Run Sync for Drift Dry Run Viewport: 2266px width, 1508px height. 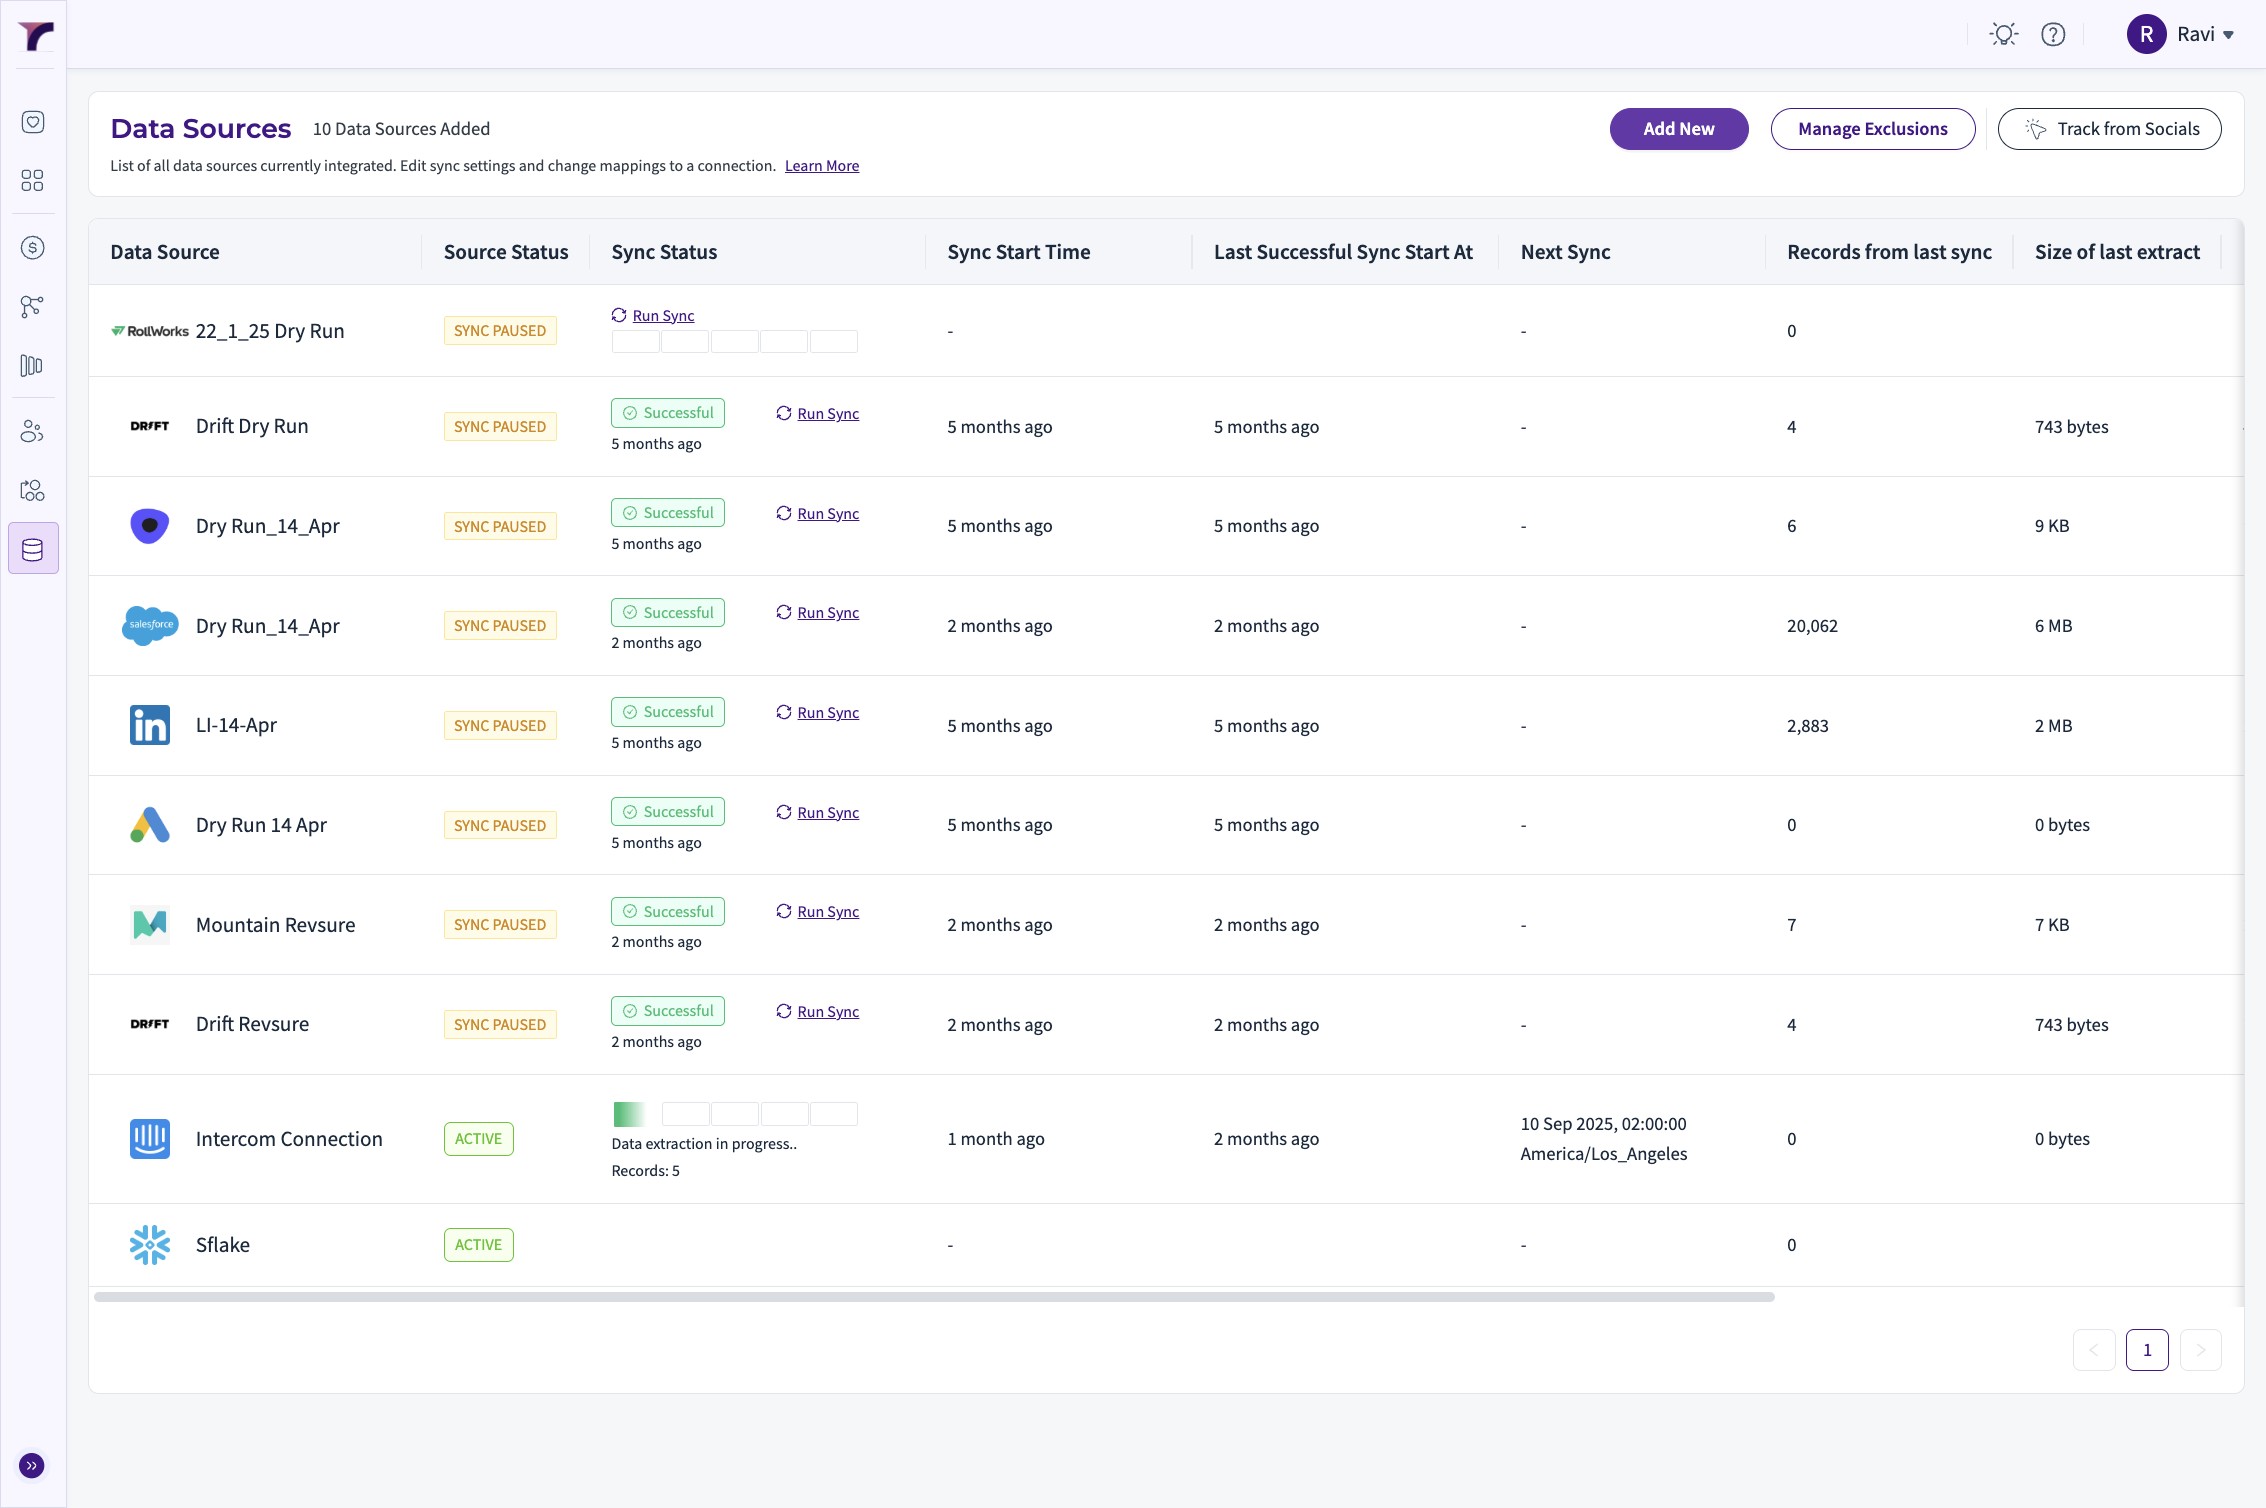pos(827,414)
